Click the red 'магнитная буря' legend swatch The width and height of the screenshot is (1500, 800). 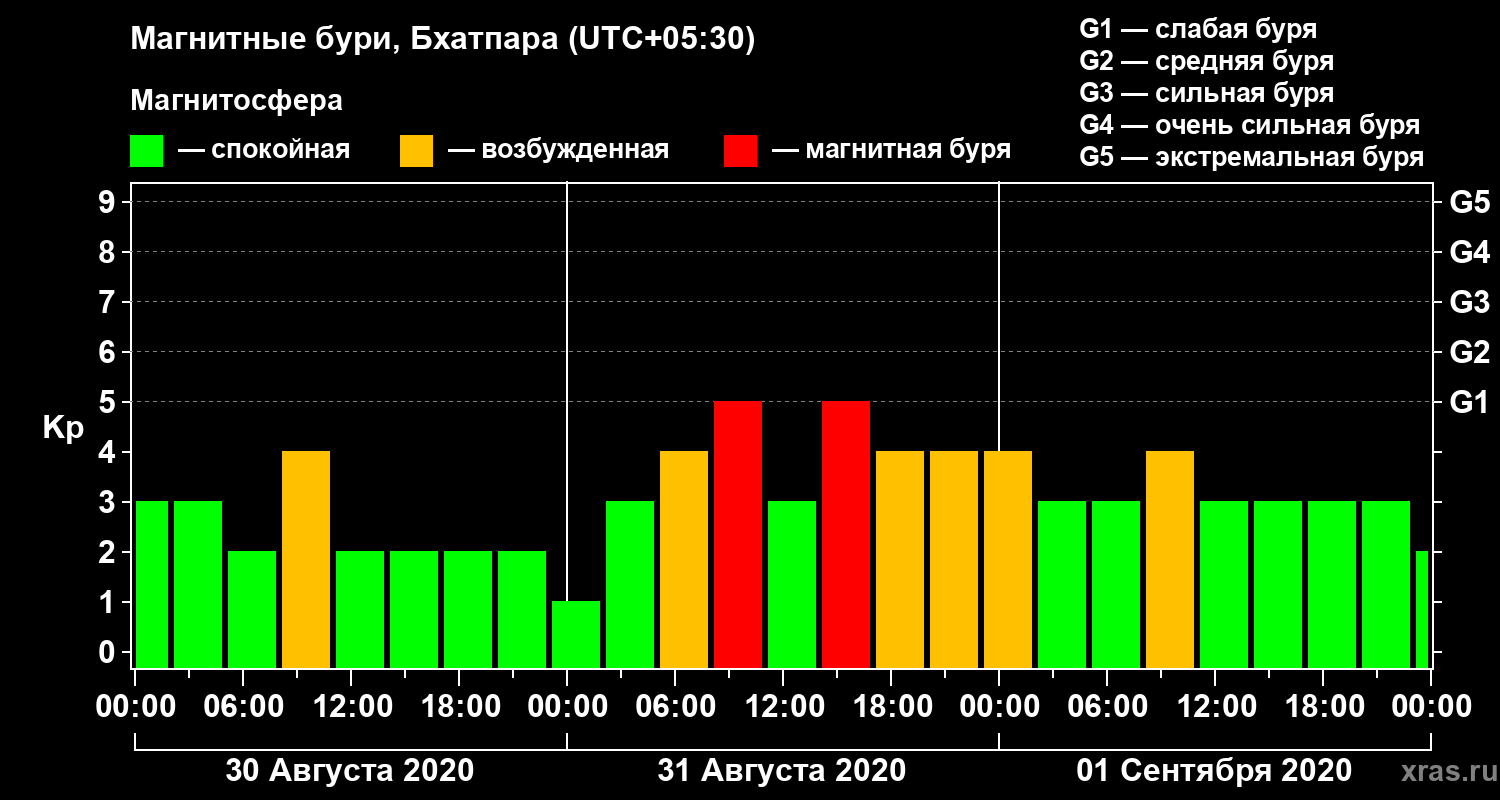coord(740,151)
